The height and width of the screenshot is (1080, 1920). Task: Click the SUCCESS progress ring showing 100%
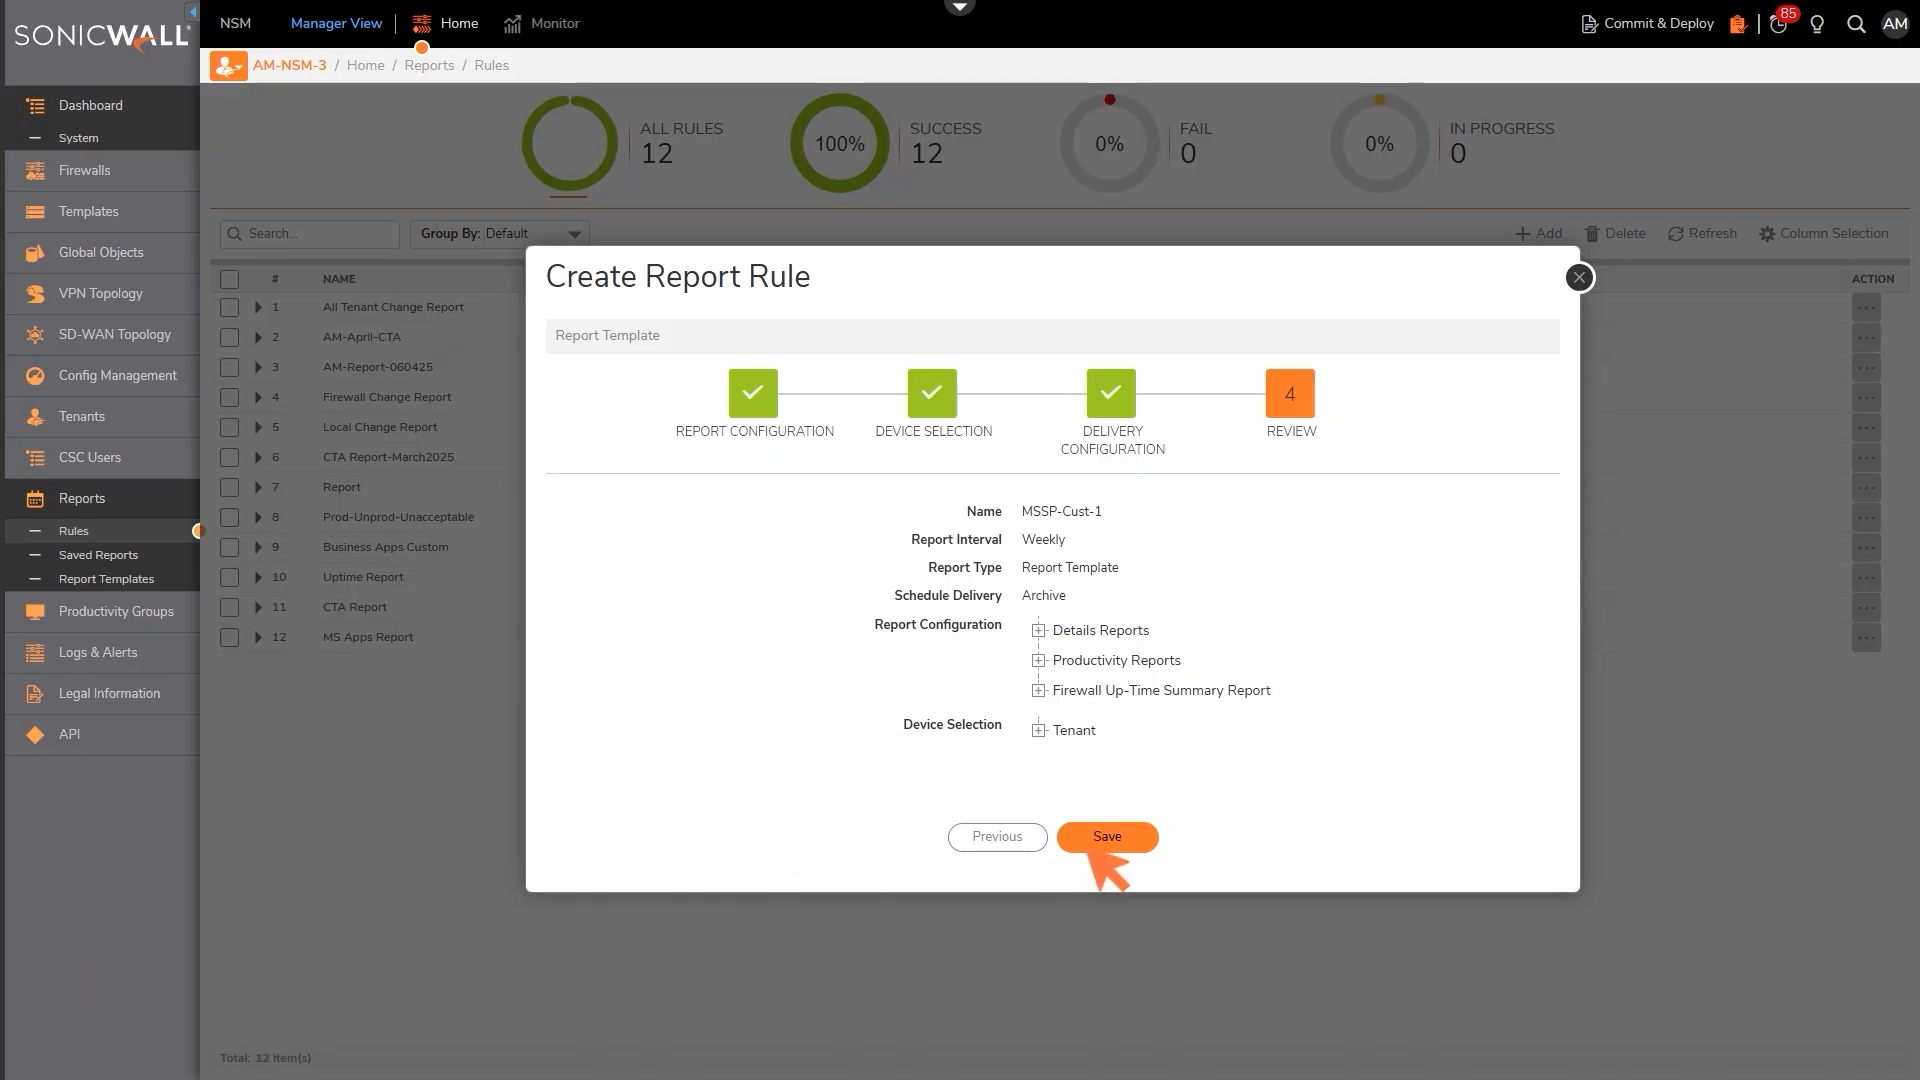(x=840, y=143)
